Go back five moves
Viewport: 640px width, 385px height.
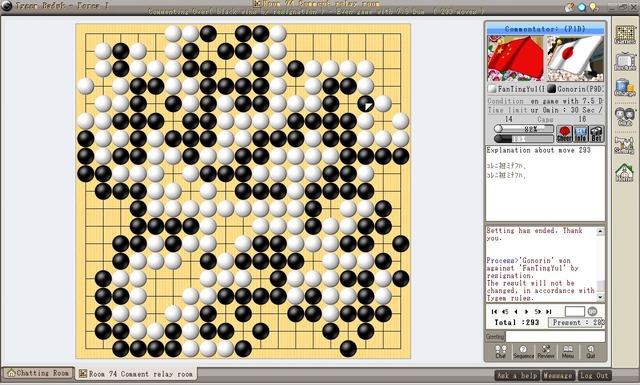505,312
